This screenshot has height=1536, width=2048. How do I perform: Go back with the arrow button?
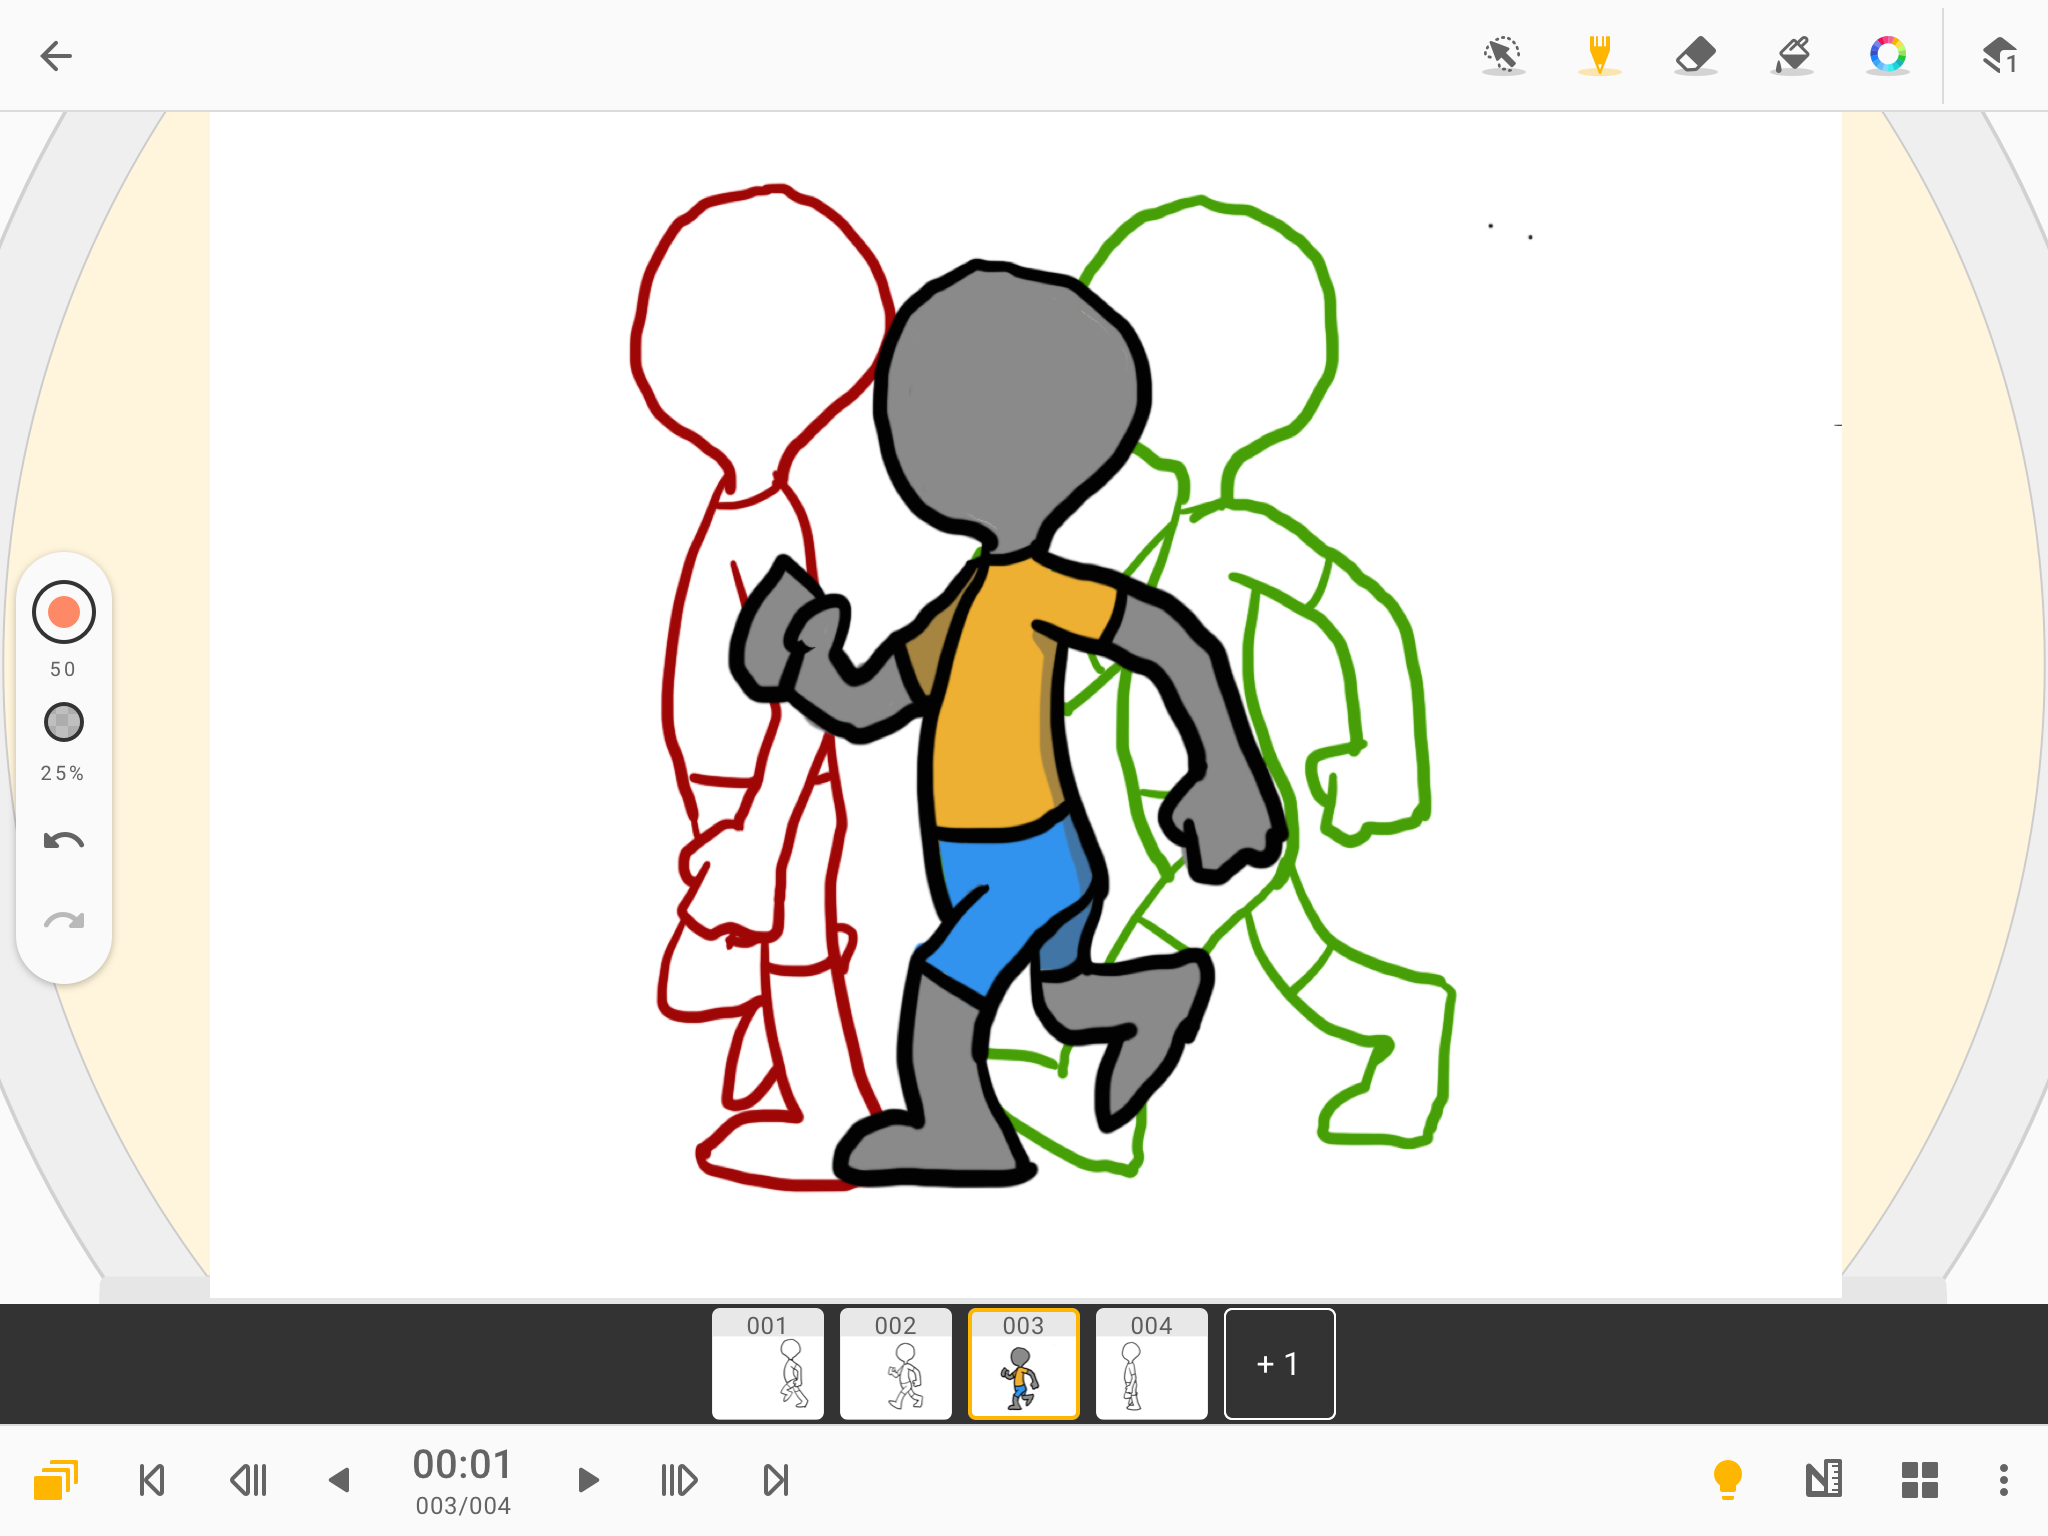pyautogui.click(x=56, y=56)
